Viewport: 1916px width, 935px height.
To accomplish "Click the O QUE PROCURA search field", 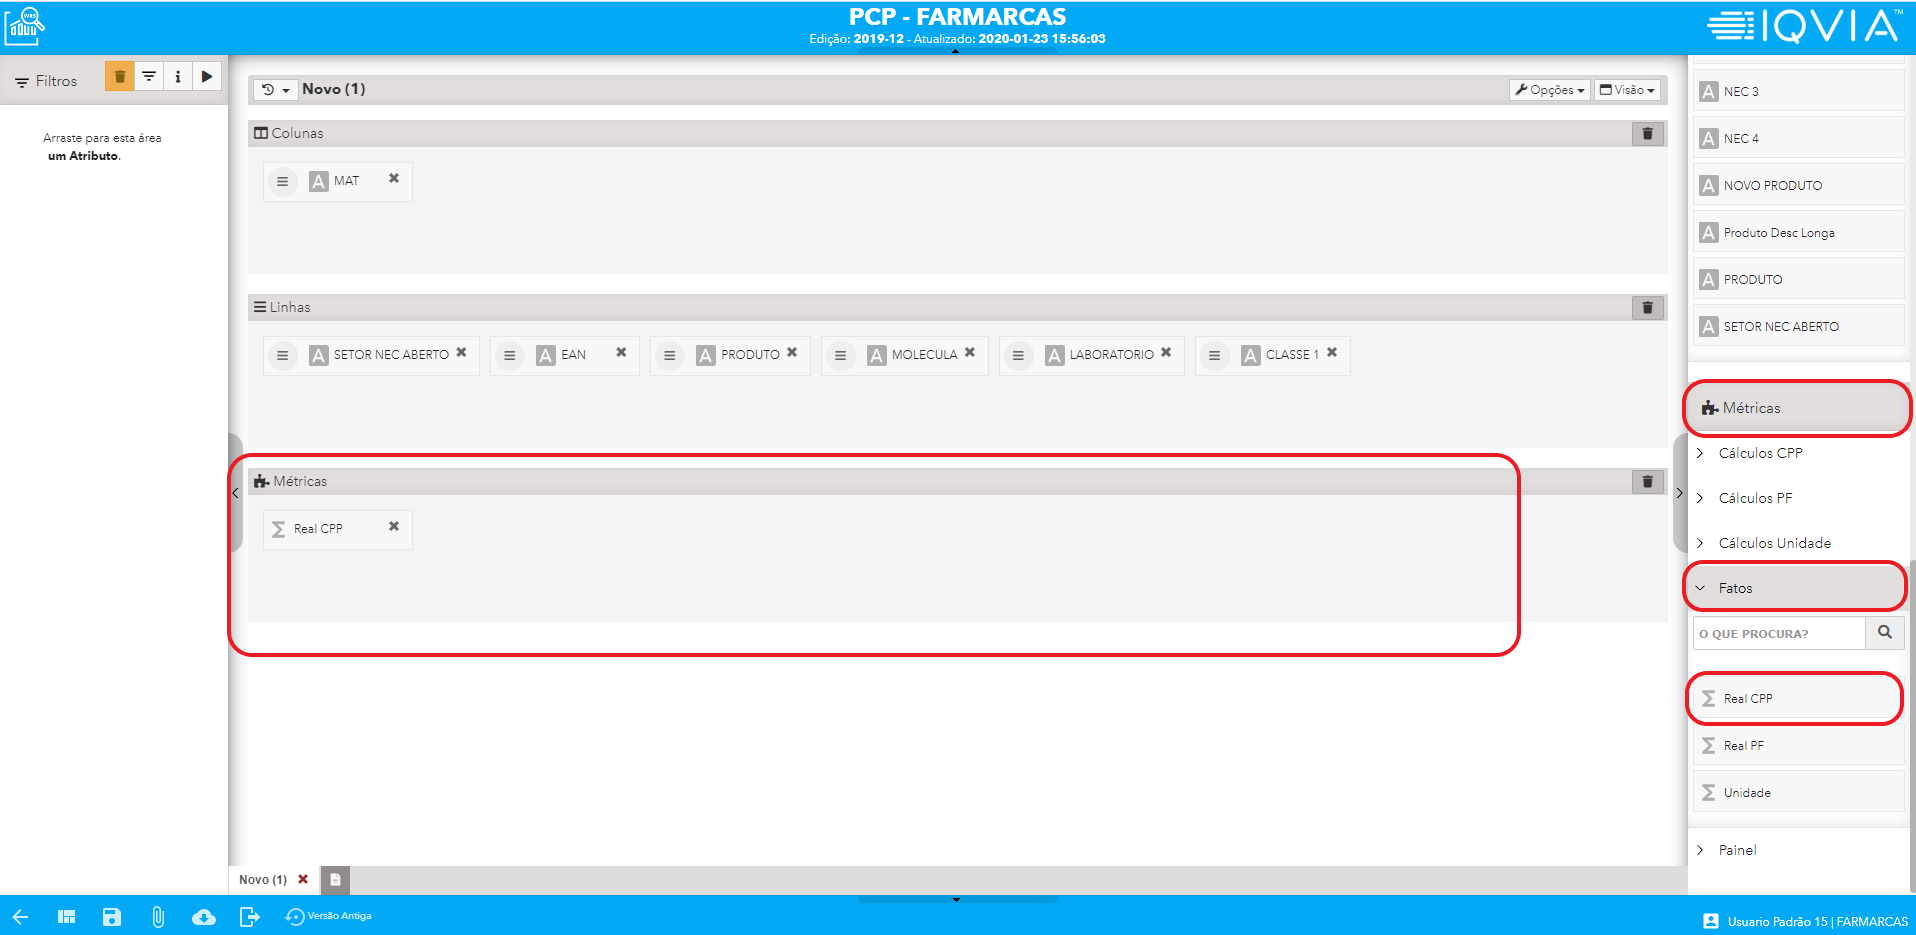I will tap(1778, 634).
